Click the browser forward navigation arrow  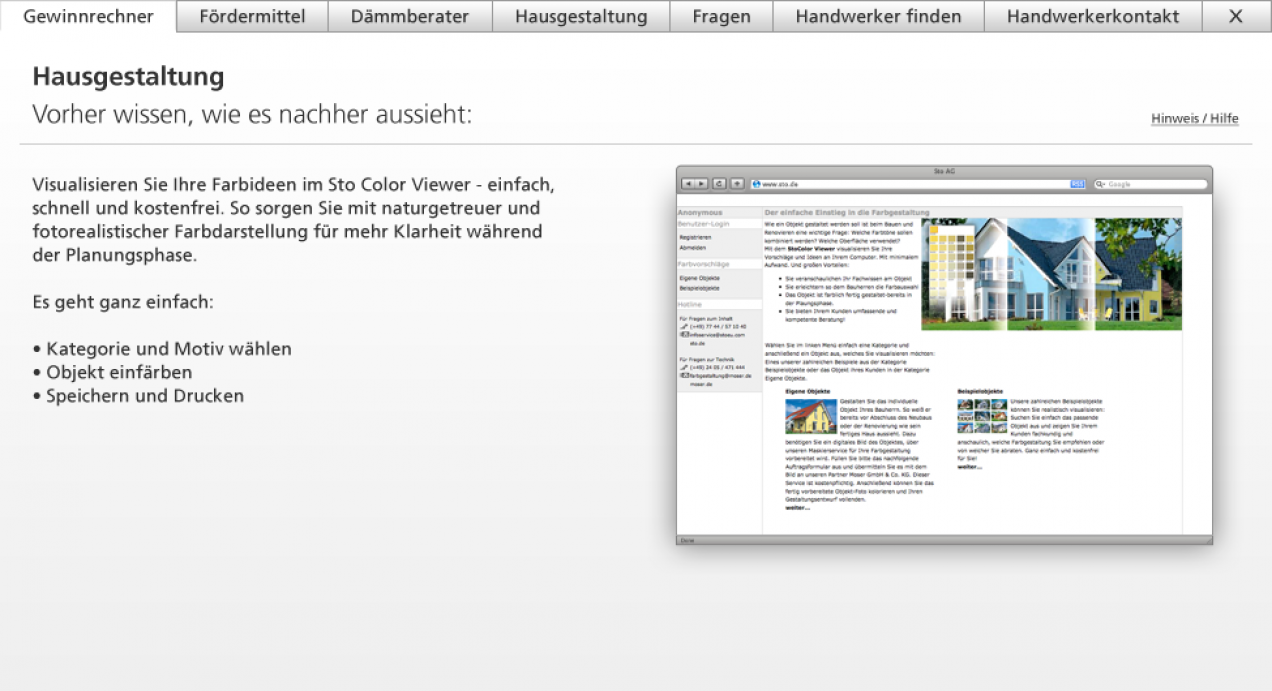[701, 184]
